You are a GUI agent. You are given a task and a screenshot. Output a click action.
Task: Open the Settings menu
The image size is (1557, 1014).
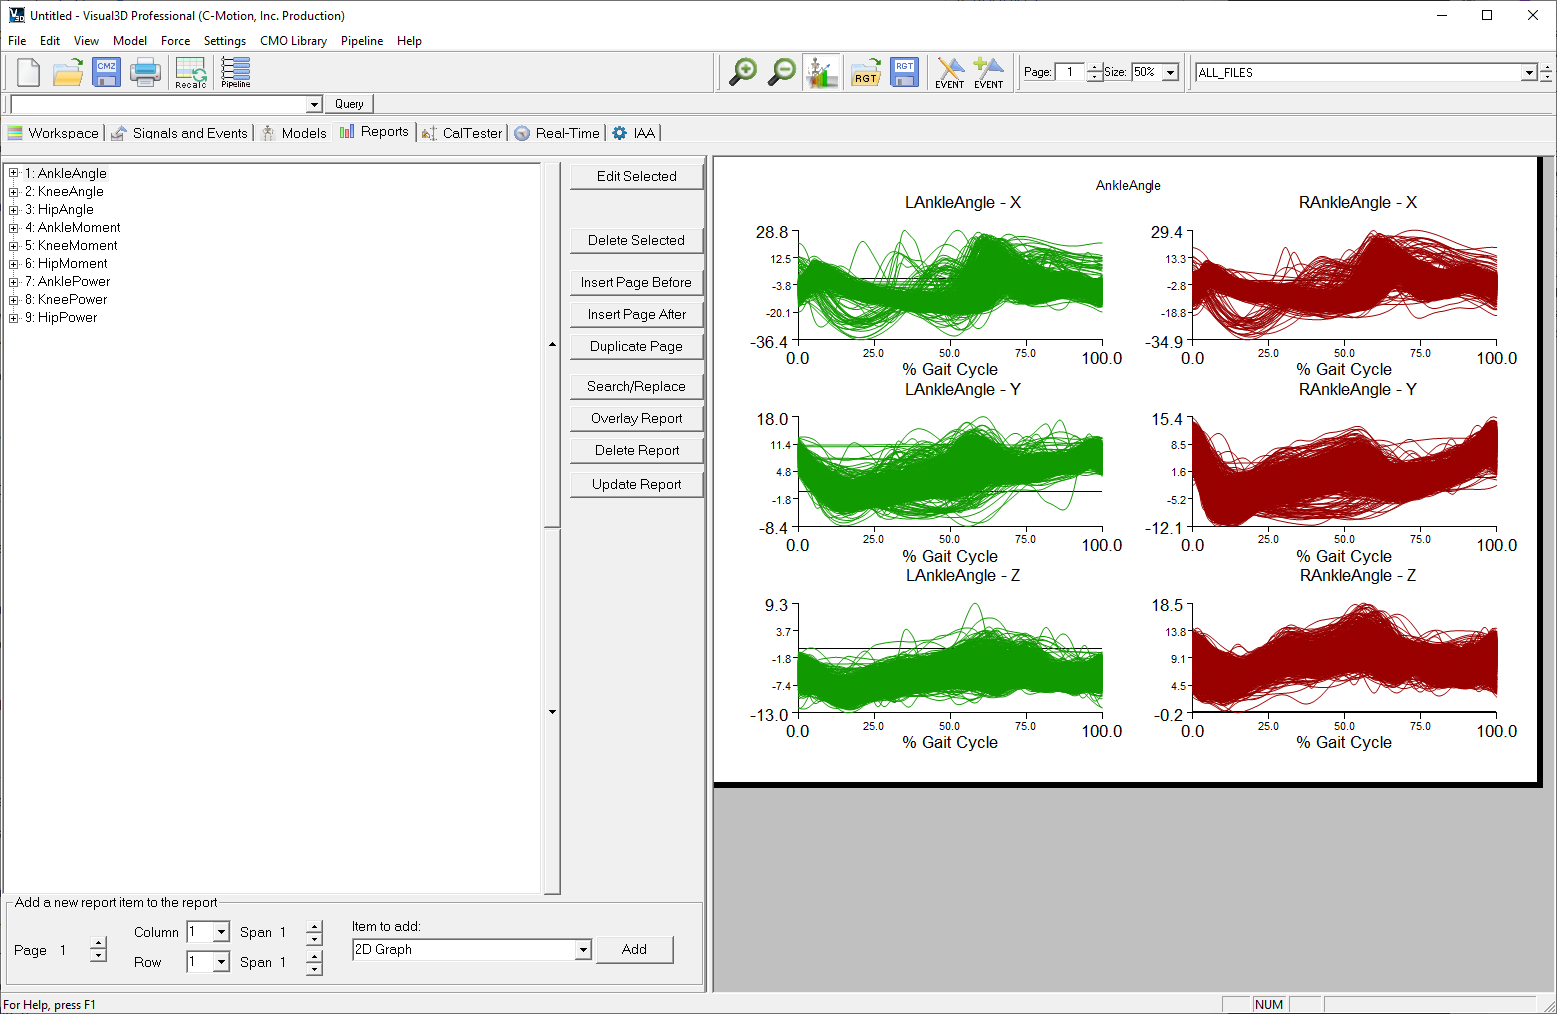click(225, 41)
